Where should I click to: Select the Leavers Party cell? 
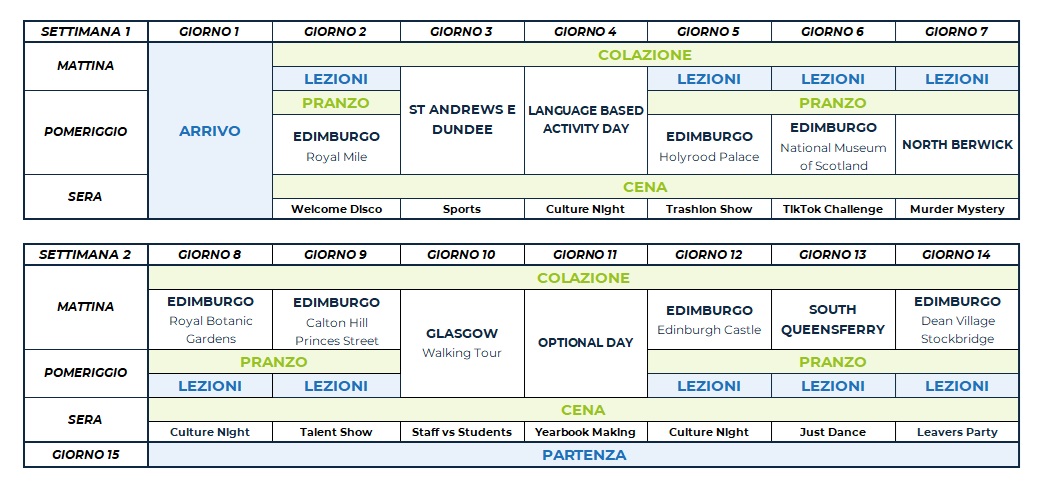pyautogui.click(x=957, y=432)
